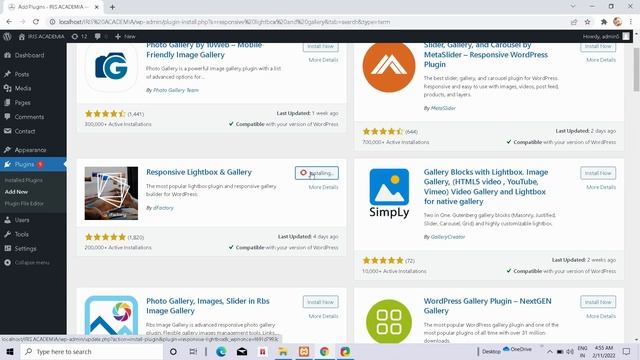The height and width of the screenshot is (360, 640).
Task: Open IRIS ACADEMIA site home link
Action: click(x=42, y=36)
